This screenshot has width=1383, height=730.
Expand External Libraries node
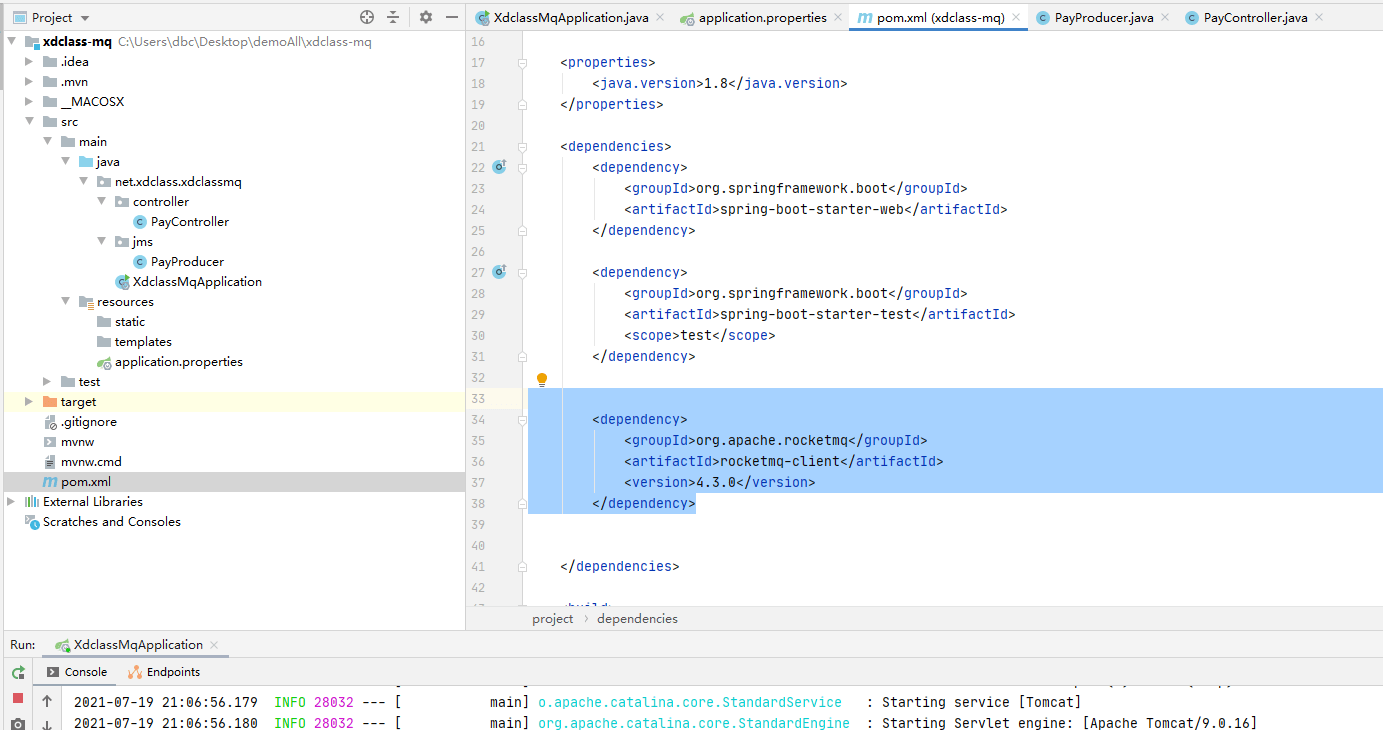tap(12, 502)
